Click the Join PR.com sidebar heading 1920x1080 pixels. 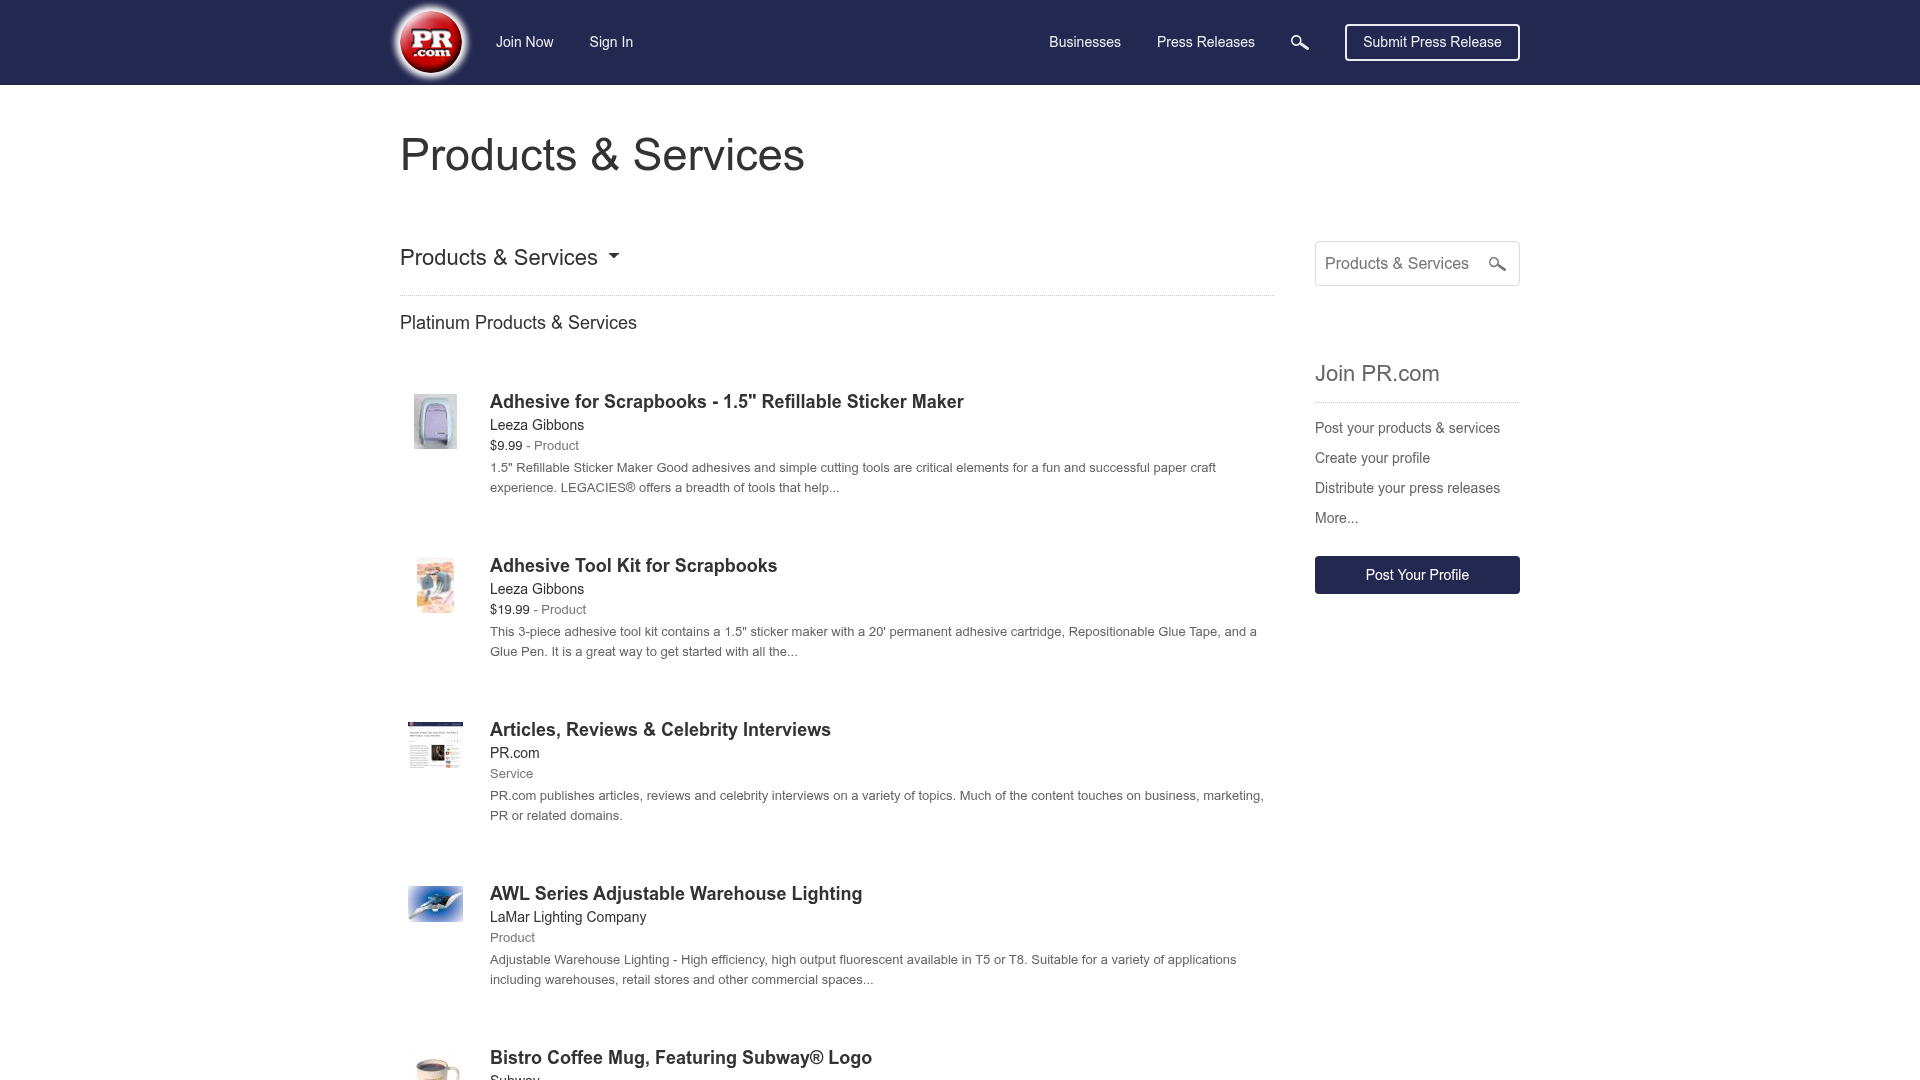click(1377, 373)
